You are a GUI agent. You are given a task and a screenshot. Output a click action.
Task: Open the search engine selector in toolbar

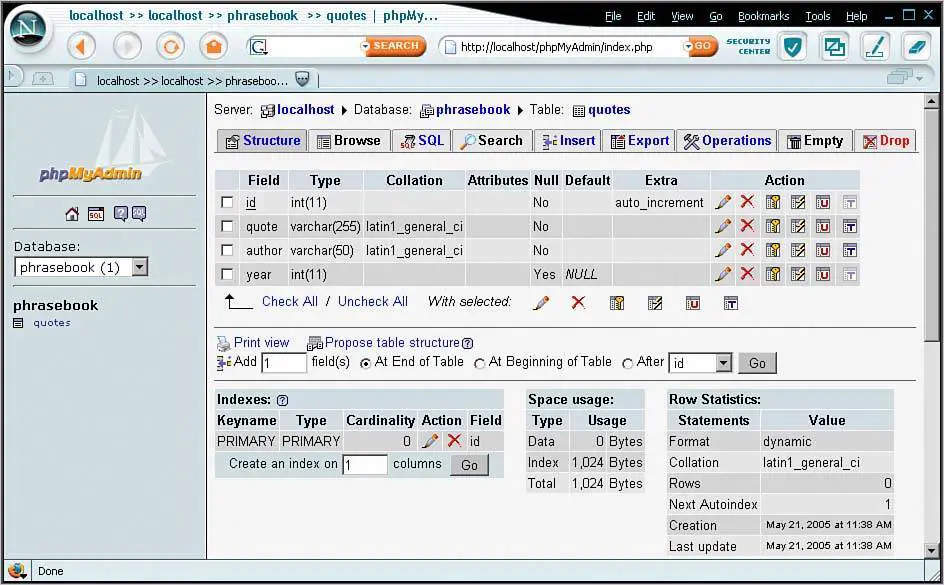pos(259,46)
